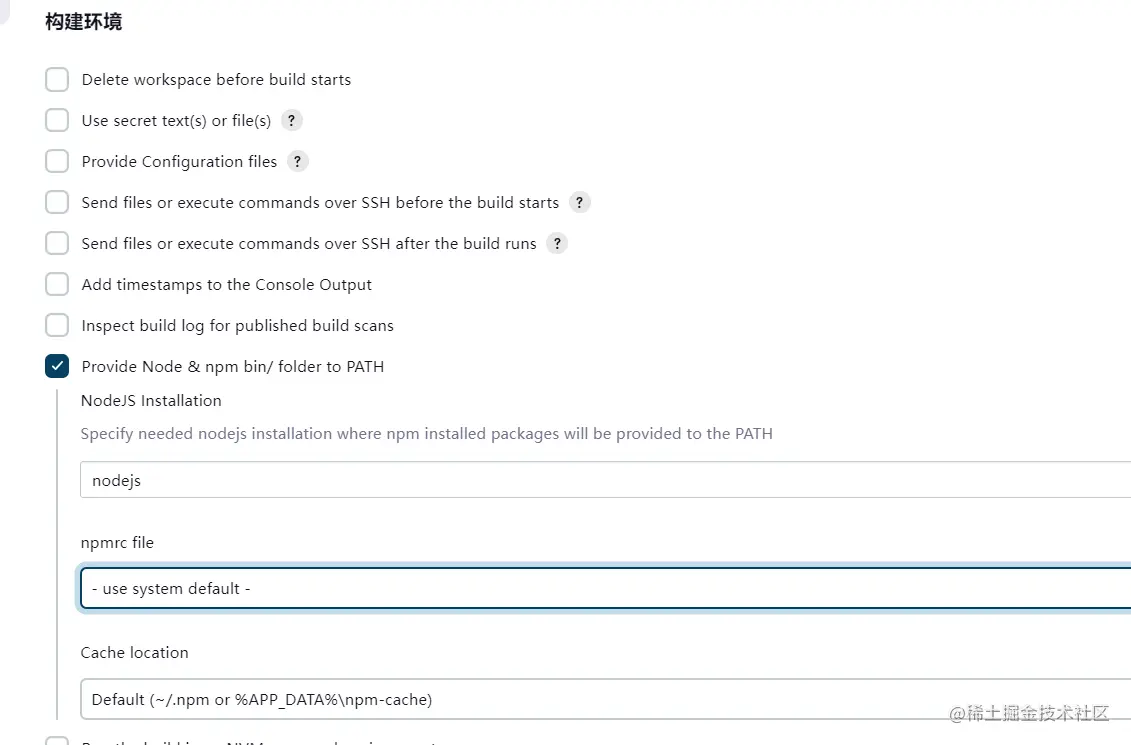
Task: Click the Cache location label
Action: point(134,653)
